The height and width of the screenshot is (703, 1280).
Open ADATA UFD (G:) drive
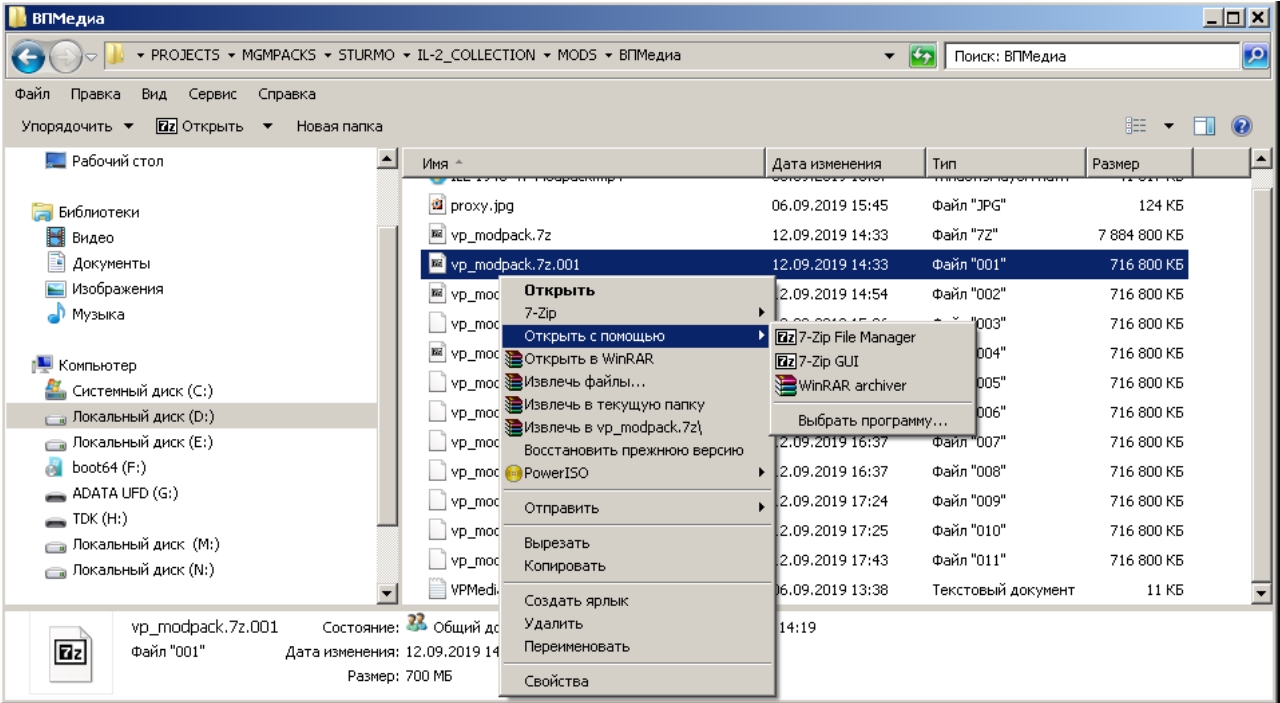(113, 493)
